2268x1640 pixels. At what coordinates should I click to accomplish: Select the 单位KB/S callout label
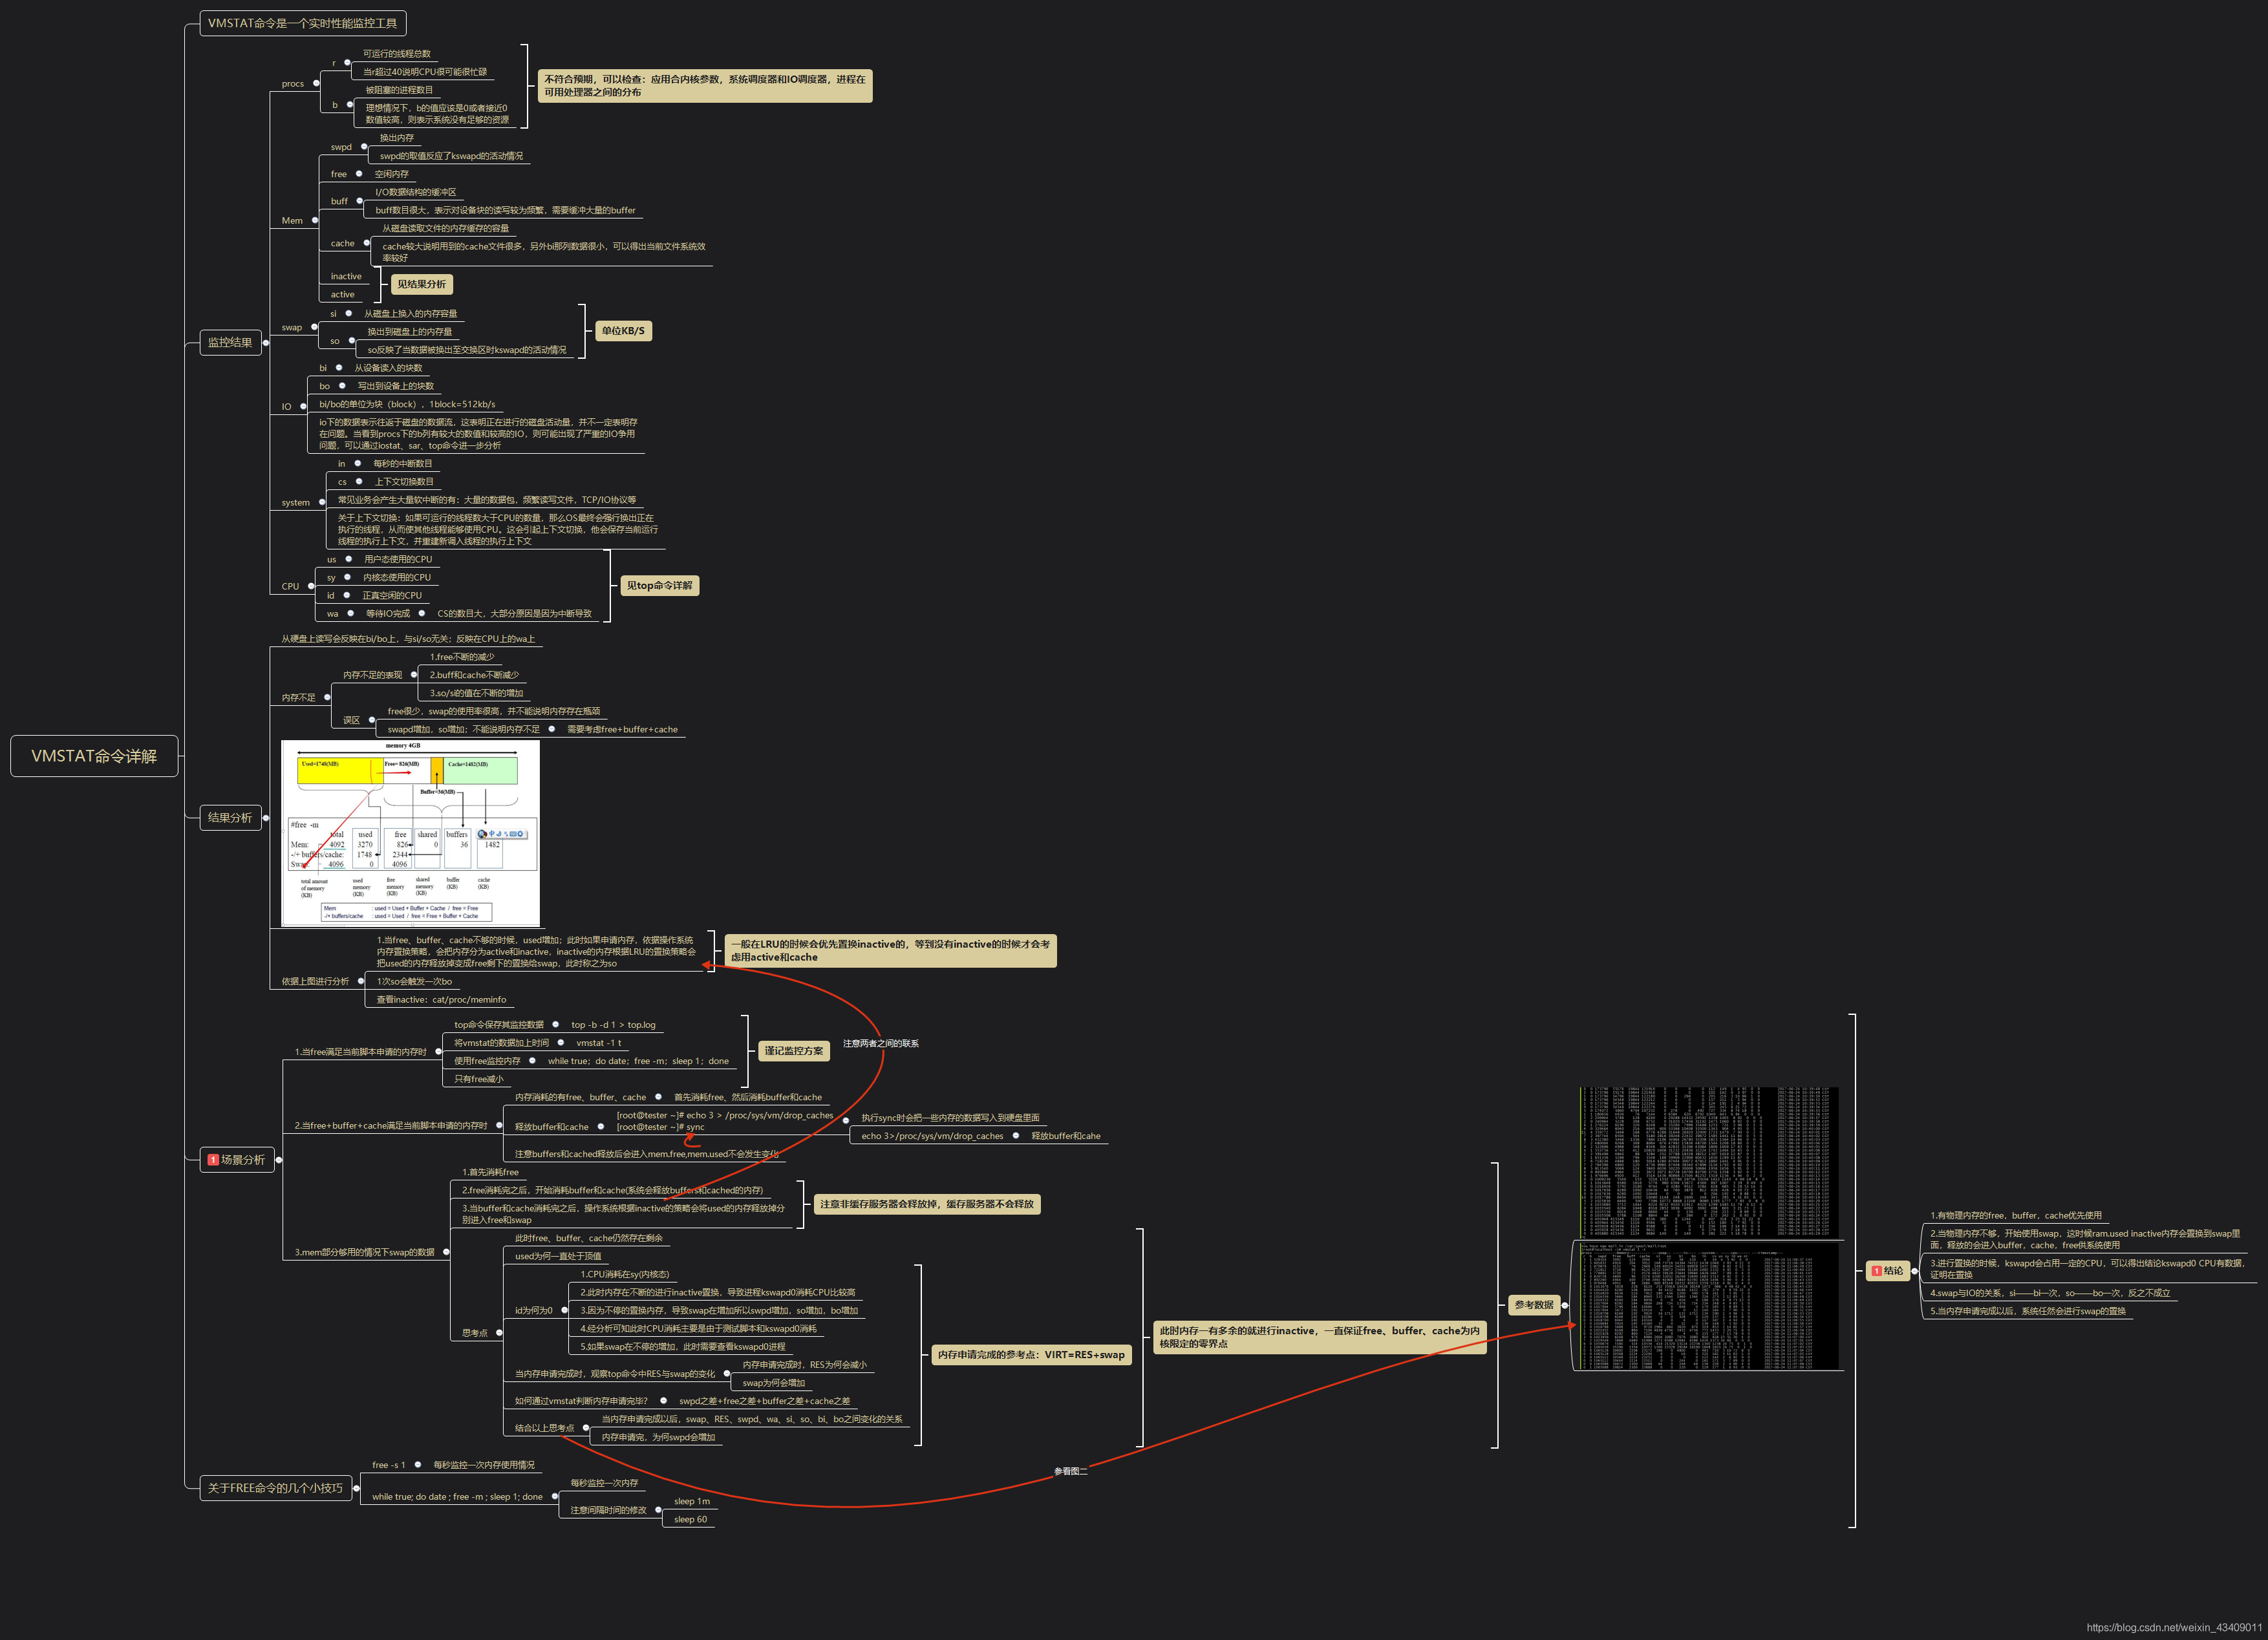point(623,331)
